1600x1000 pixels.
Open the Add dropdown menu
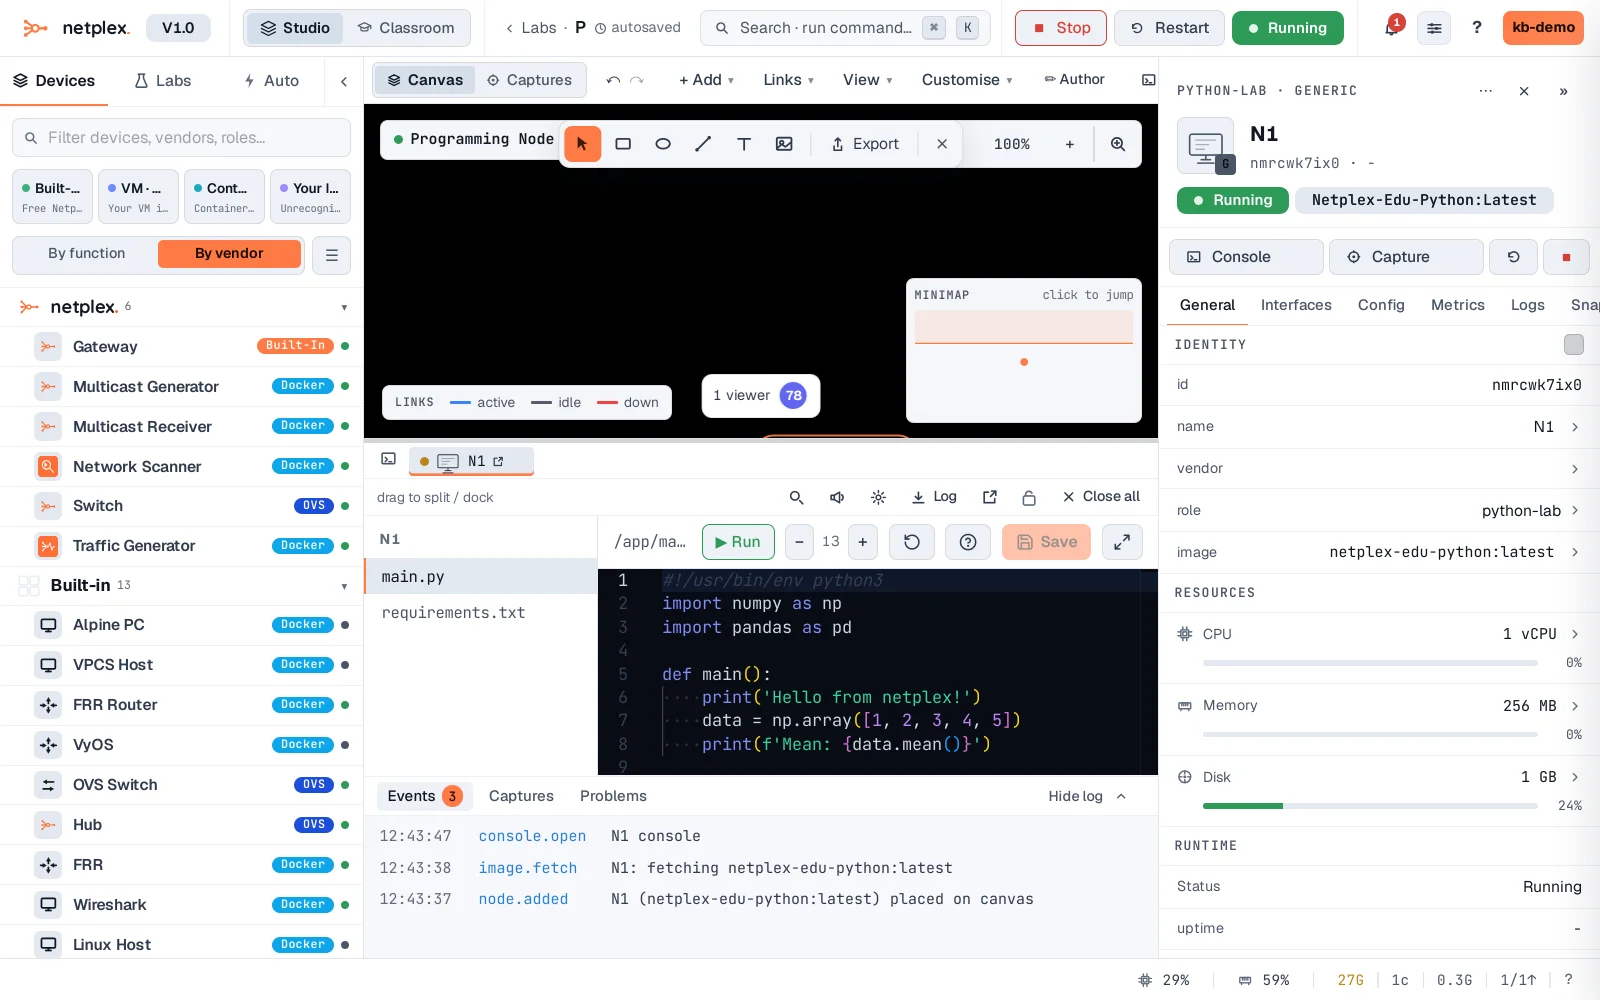point(706,80)
